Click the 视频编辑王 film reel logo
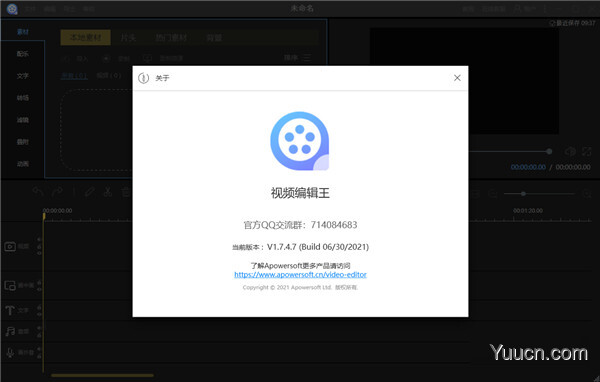 click(x=300, y=141)
